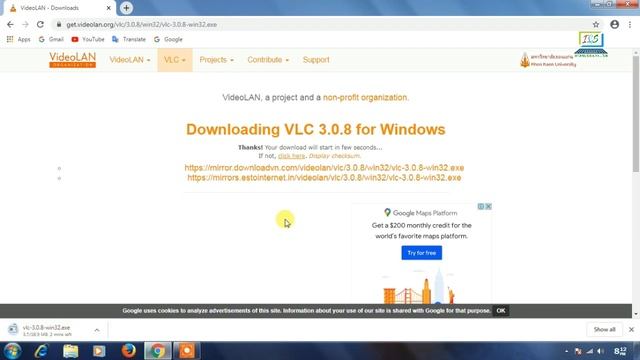The image size is (640, 360).
Task: Open a new browser tab
Action: click(126, 8)
